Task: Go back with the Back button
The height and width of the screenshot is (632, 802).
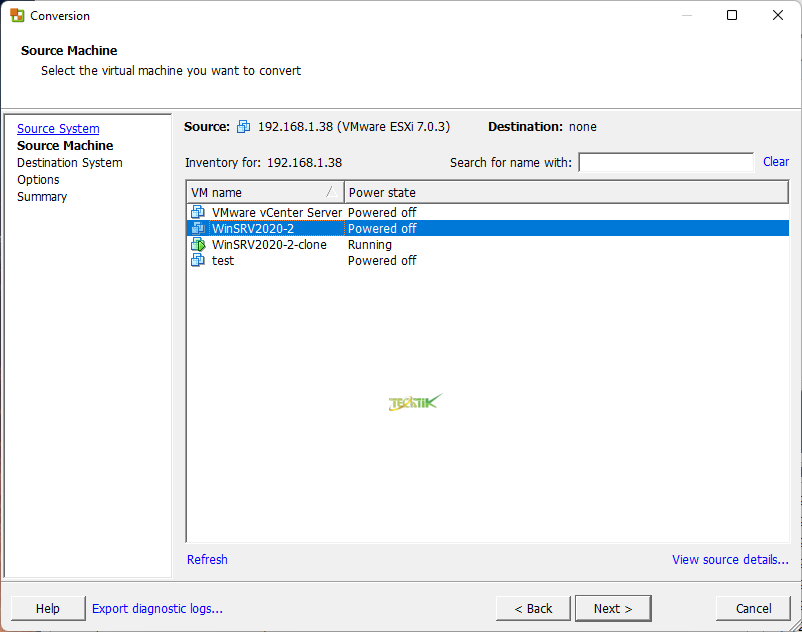Action: pyautogui.click(x=533, y=608)
